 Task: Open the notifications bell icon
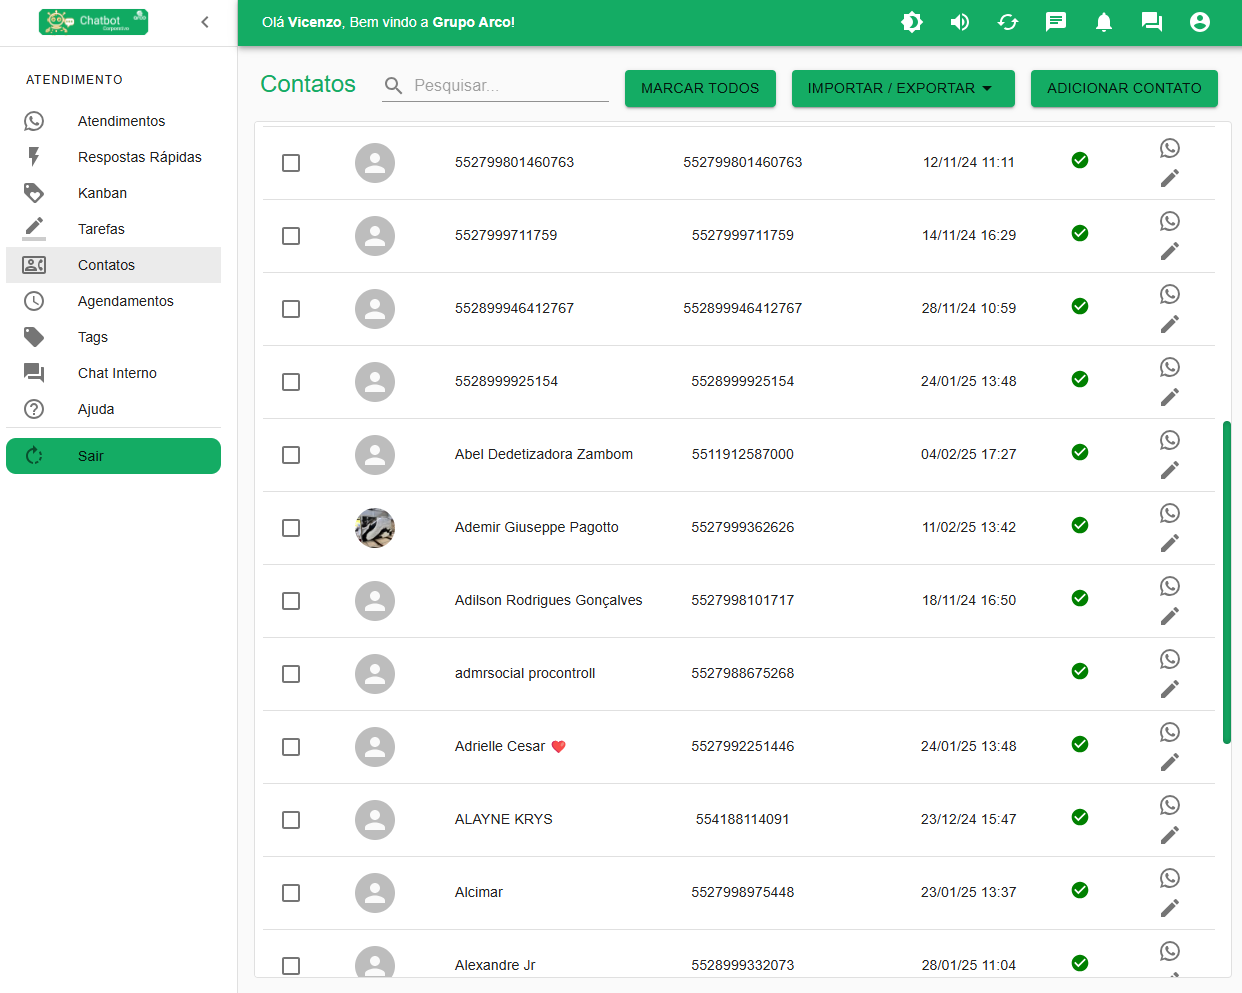coord(1103,22)
